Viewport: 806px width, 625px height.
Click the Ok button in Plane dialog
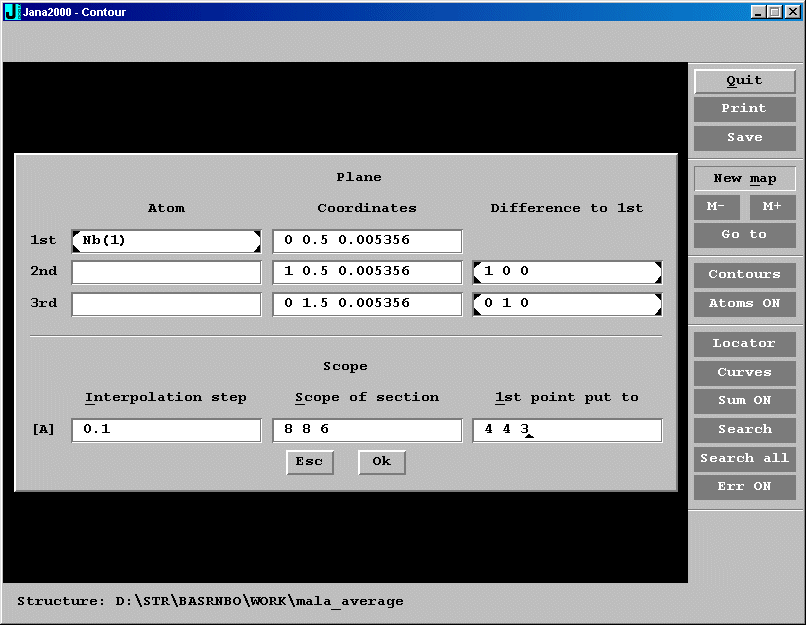[x=381, y=462]
